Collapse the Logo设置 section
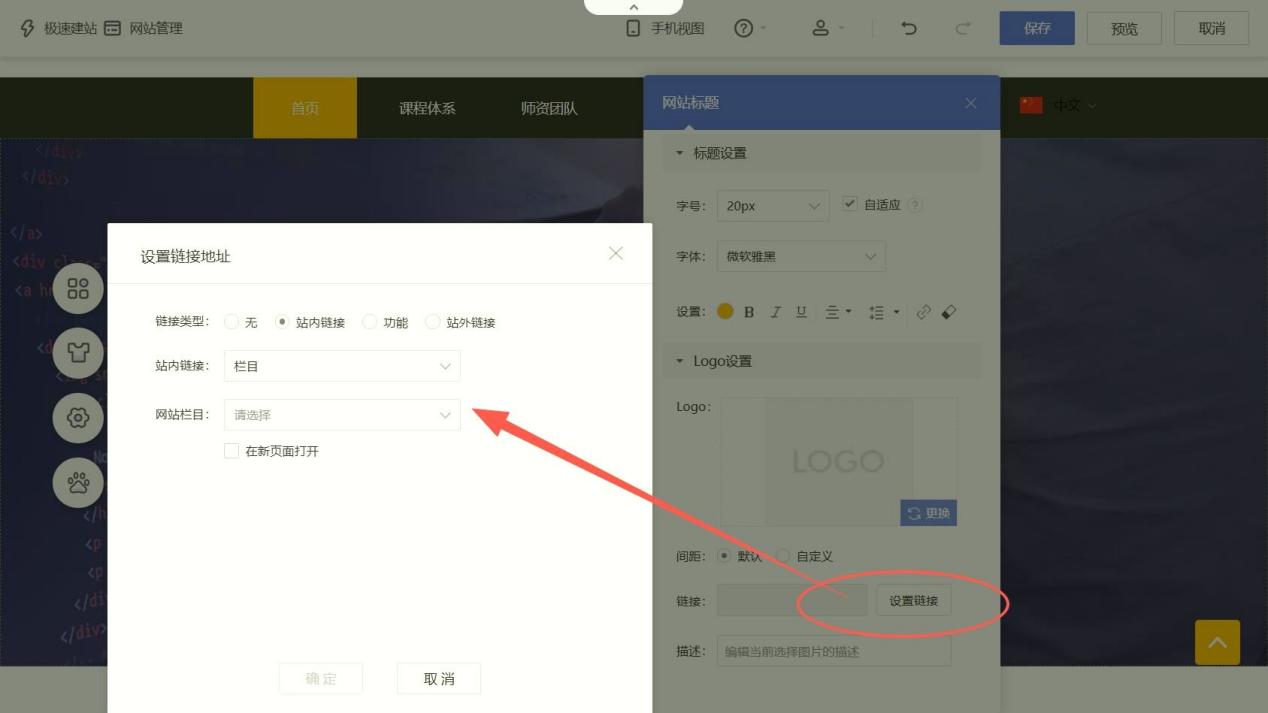Viewport: 1268px width, 713px height. (822, 361)
